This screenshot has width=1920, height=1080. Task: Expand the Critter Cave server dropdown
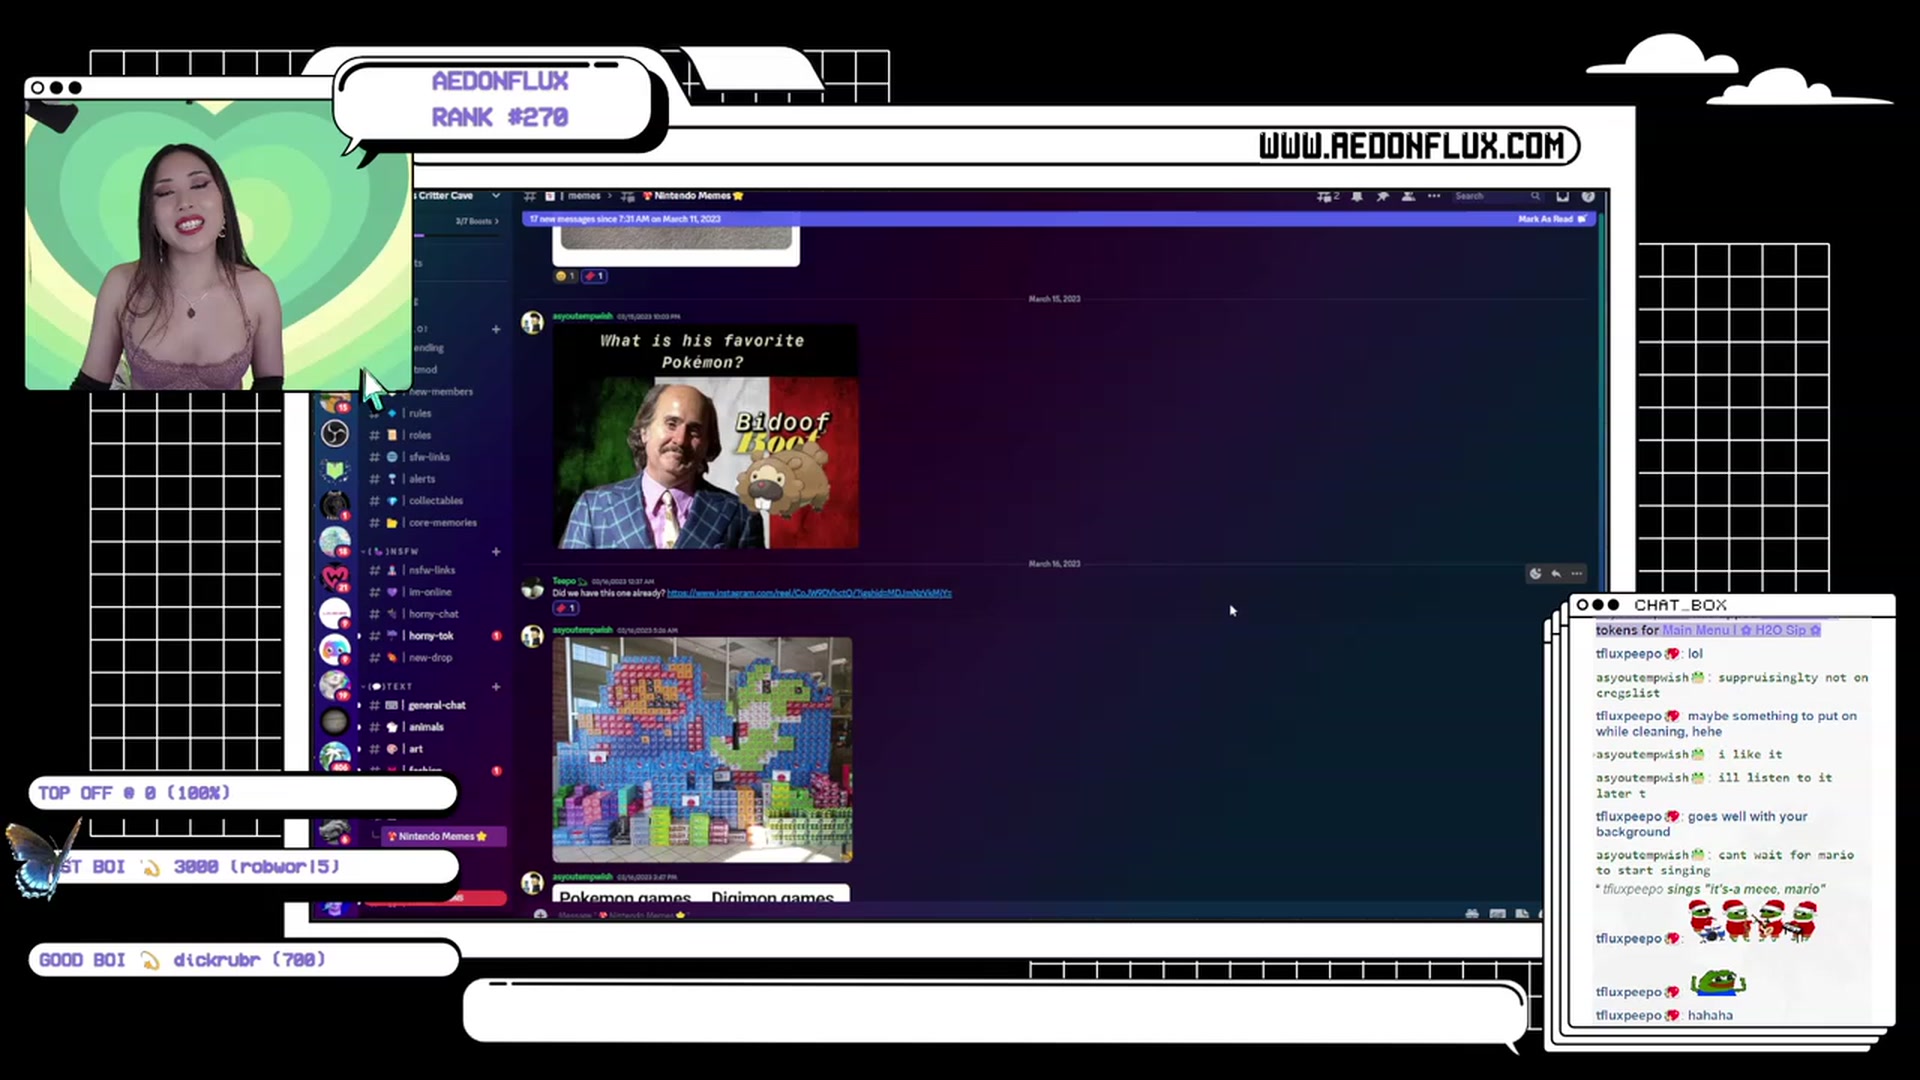coord(495,196)
